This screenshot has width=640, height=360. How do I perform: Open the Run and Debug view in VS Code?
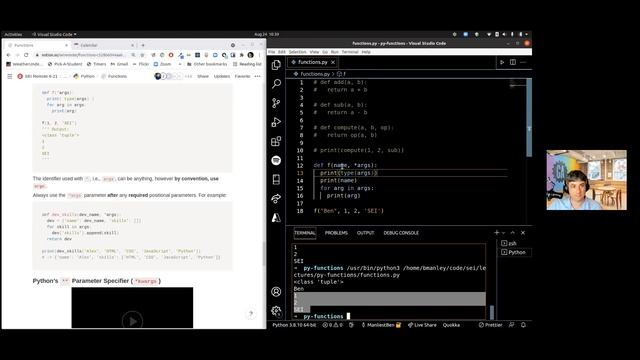coord(276,122)
